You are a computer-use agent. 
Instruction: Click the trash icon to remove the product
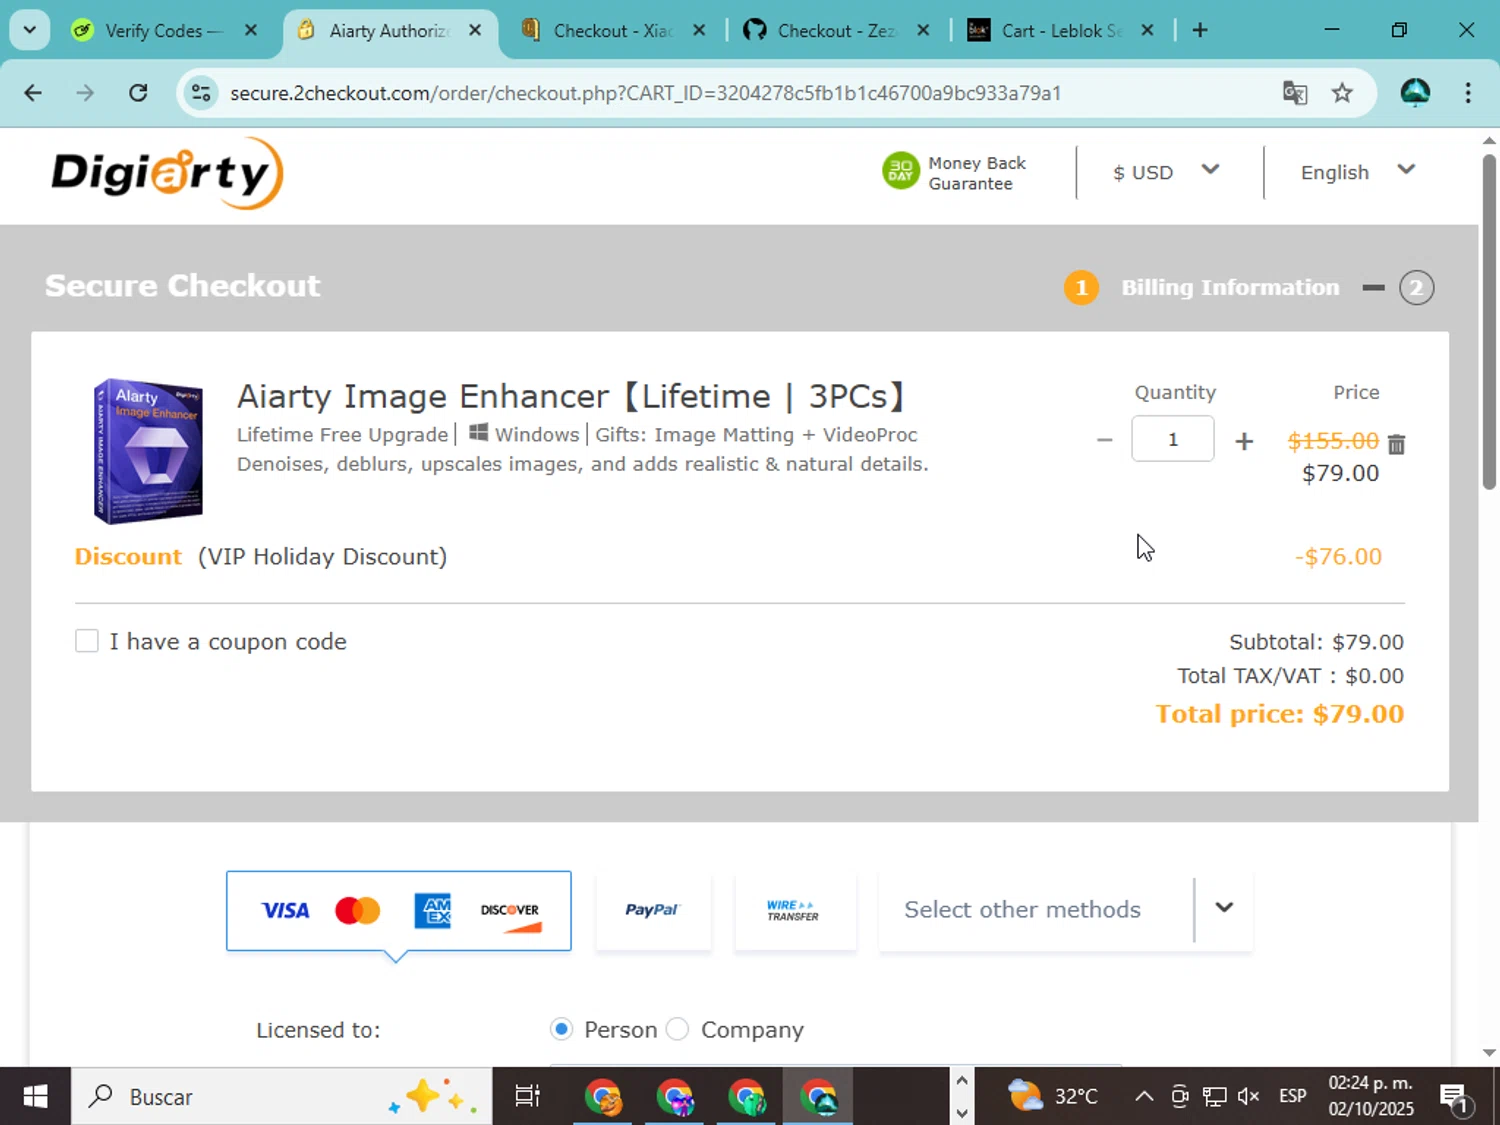tap(1397, 444)
